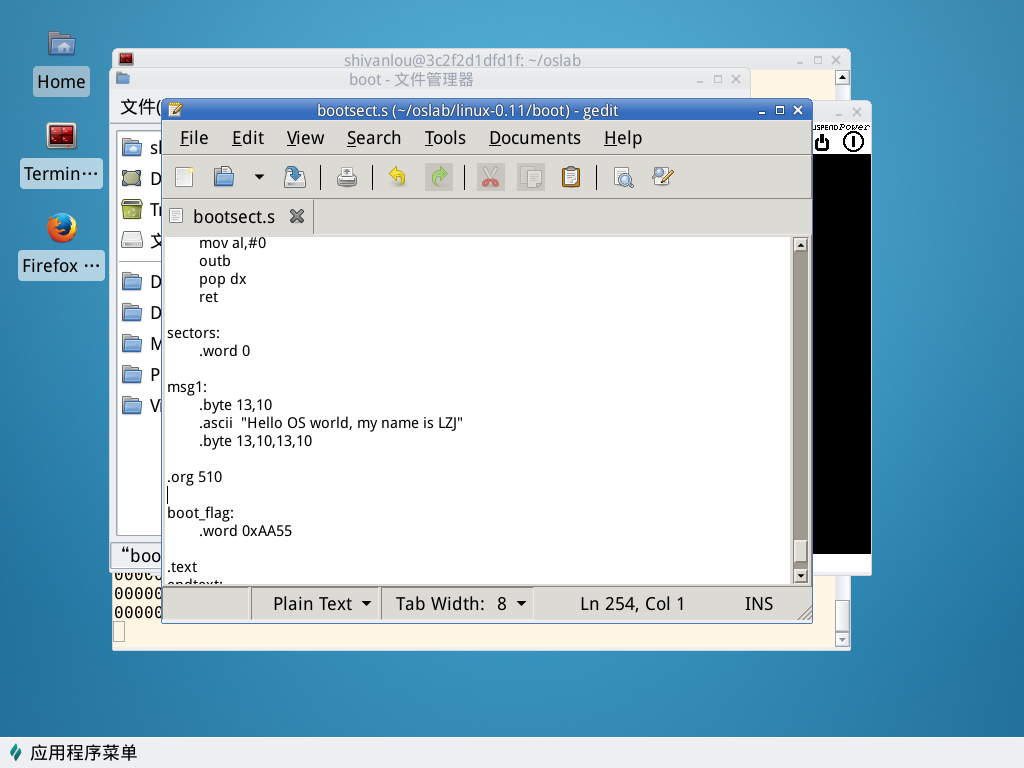Change the Tab Width setting
1024x768 pixels.
click(460, 603)
